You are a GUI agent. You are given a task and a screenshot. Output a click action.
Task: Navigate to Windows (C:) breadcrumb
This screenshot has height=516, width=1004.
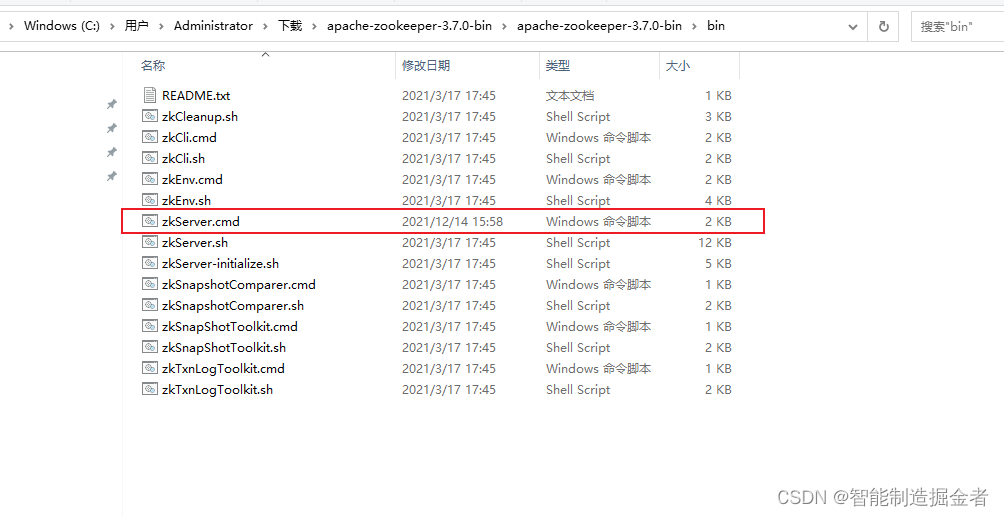(x=62, y=26)
